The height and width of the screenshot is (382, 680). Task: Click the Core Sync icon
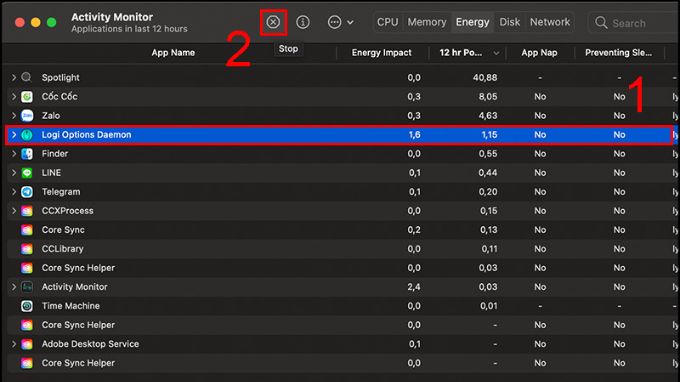coord(27,230)
